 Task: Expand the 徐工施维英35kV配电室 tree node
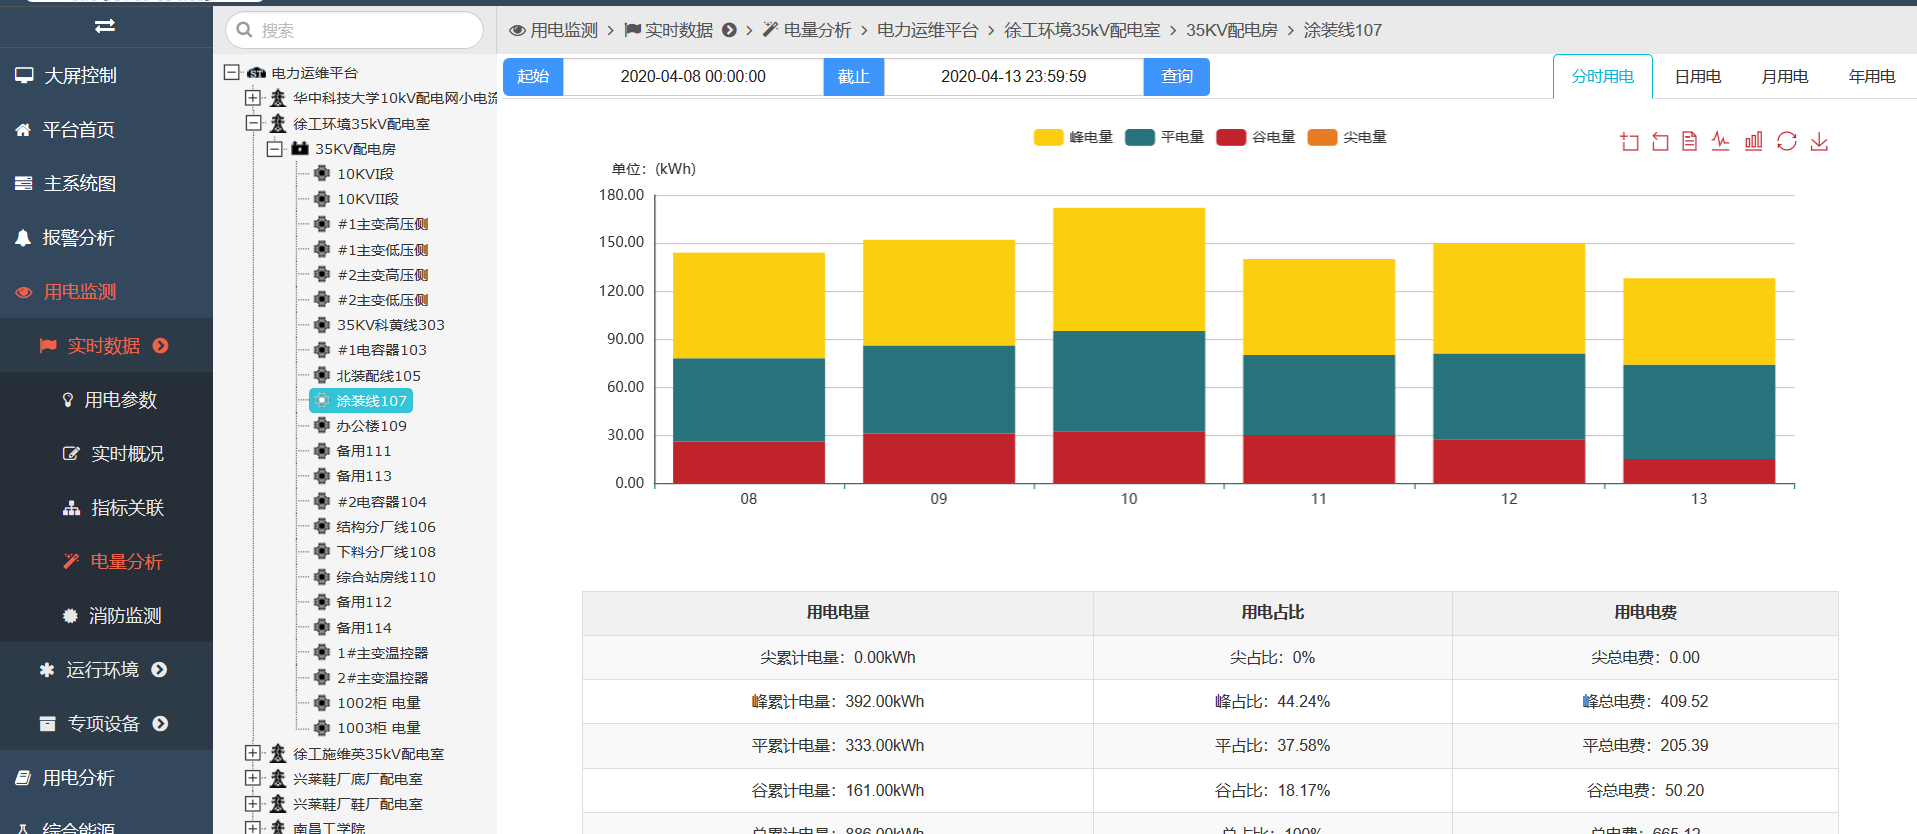[253, 753]
